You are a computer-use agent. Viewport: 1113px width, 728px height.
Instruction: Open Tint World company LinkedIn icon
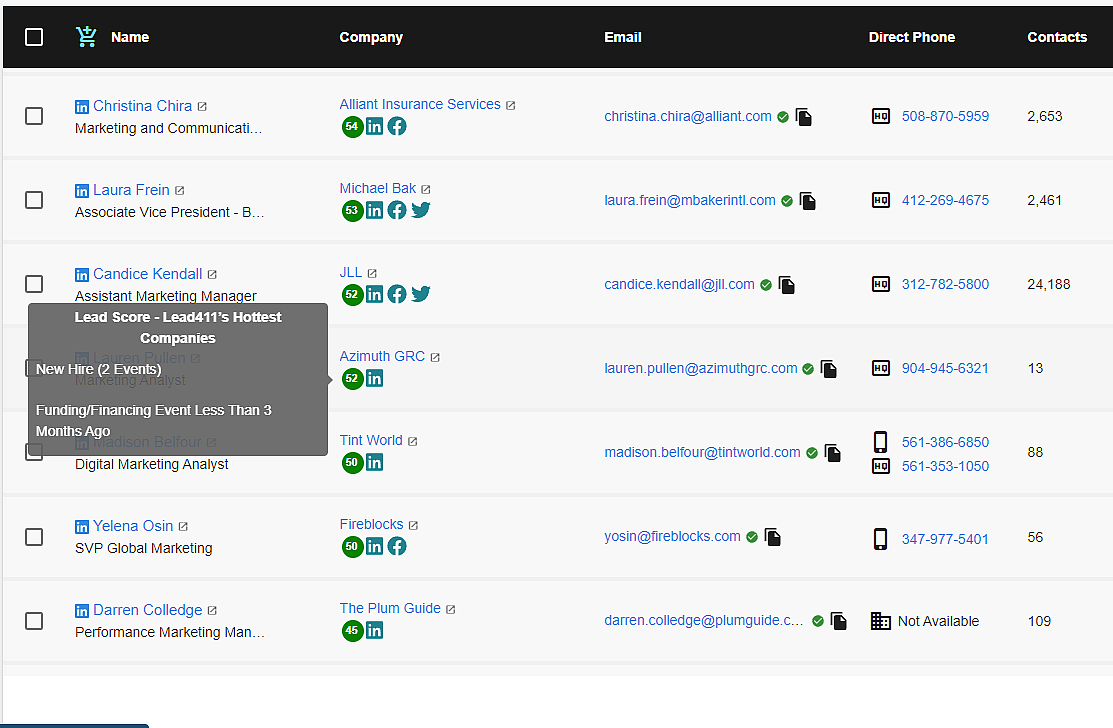[375, 463]
